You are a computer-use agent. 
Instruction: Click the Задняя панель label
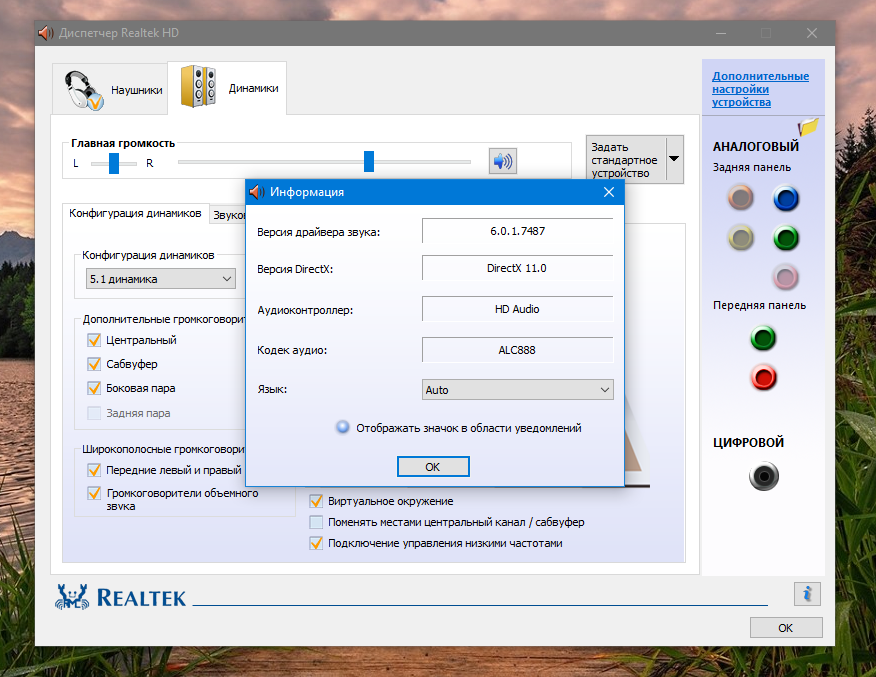(751, 167)
